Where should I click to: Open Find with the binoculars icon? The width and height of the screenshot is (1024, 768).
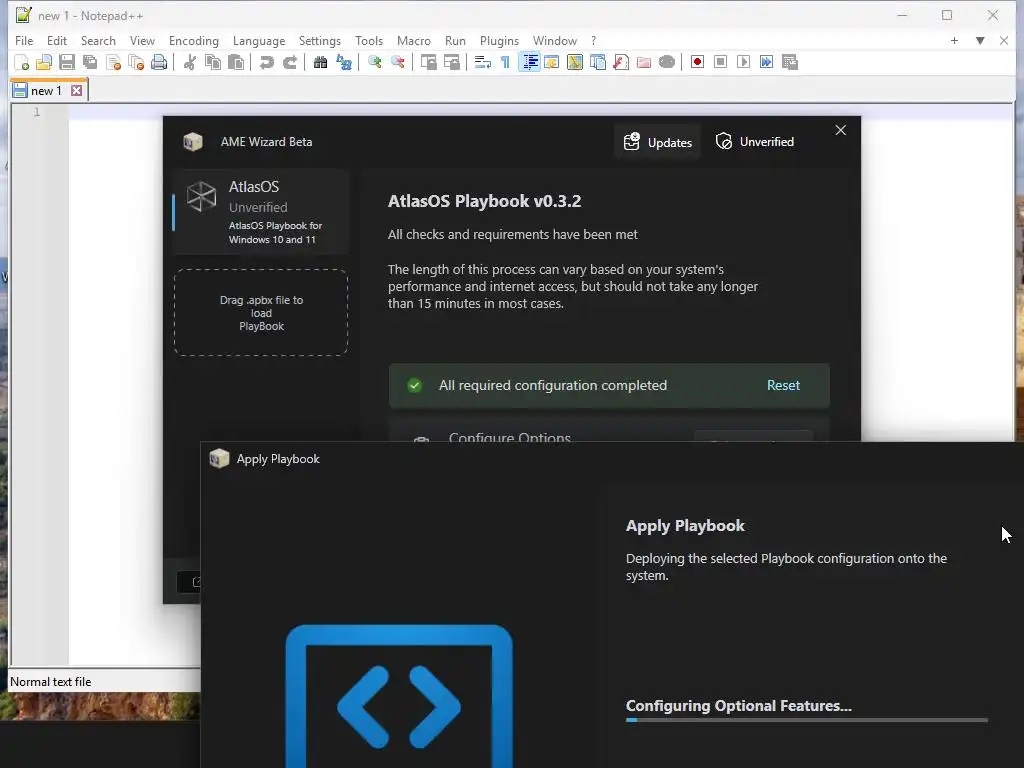point(320,62)
